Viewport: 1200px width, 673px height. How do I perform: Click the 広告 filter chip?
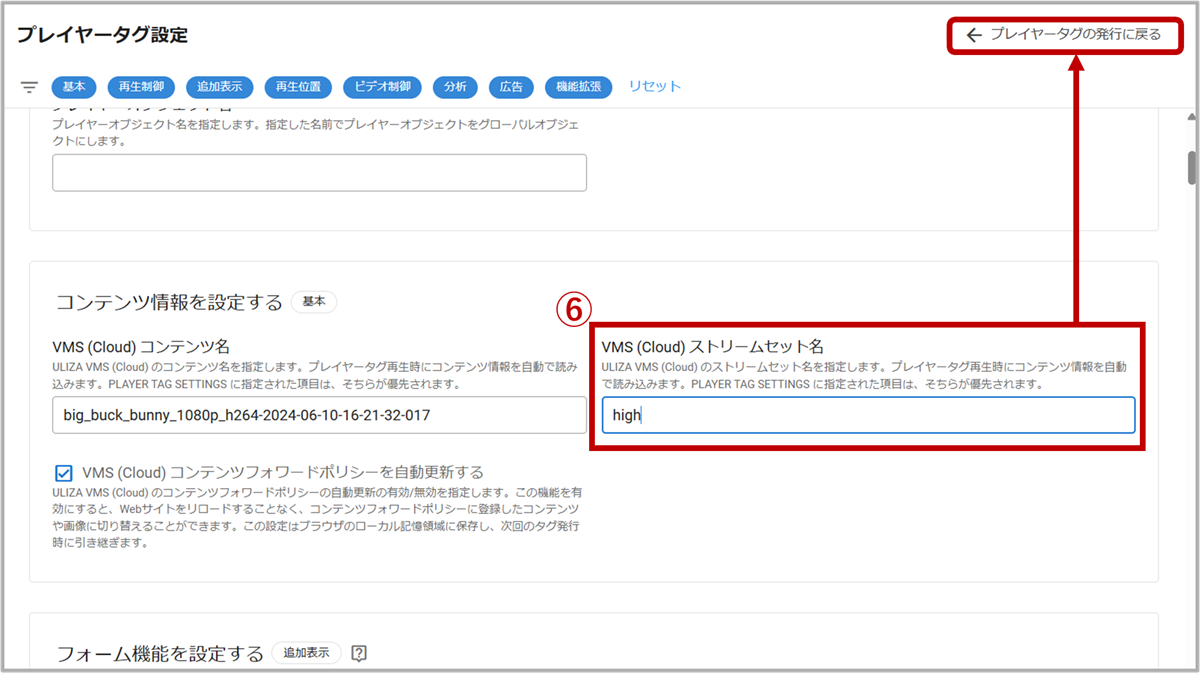[511, 87]
